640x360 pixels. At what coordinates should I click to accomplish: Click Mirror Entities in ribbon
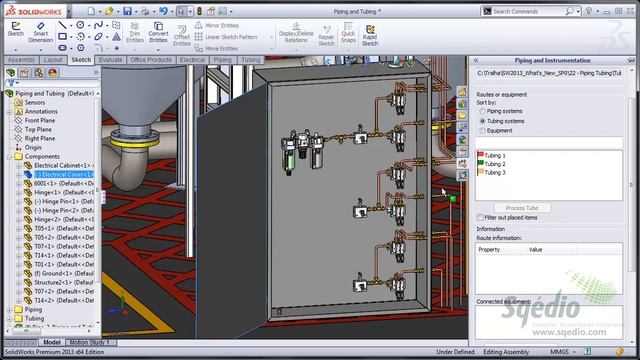click(x=217, y=25)
